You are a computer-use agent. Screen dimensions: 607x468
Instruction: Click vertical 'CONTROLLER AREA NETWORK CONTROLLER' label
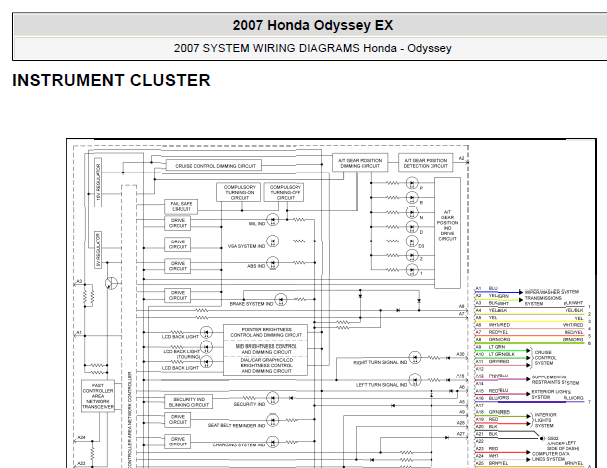pyautogui.click(x=130, y=420)
